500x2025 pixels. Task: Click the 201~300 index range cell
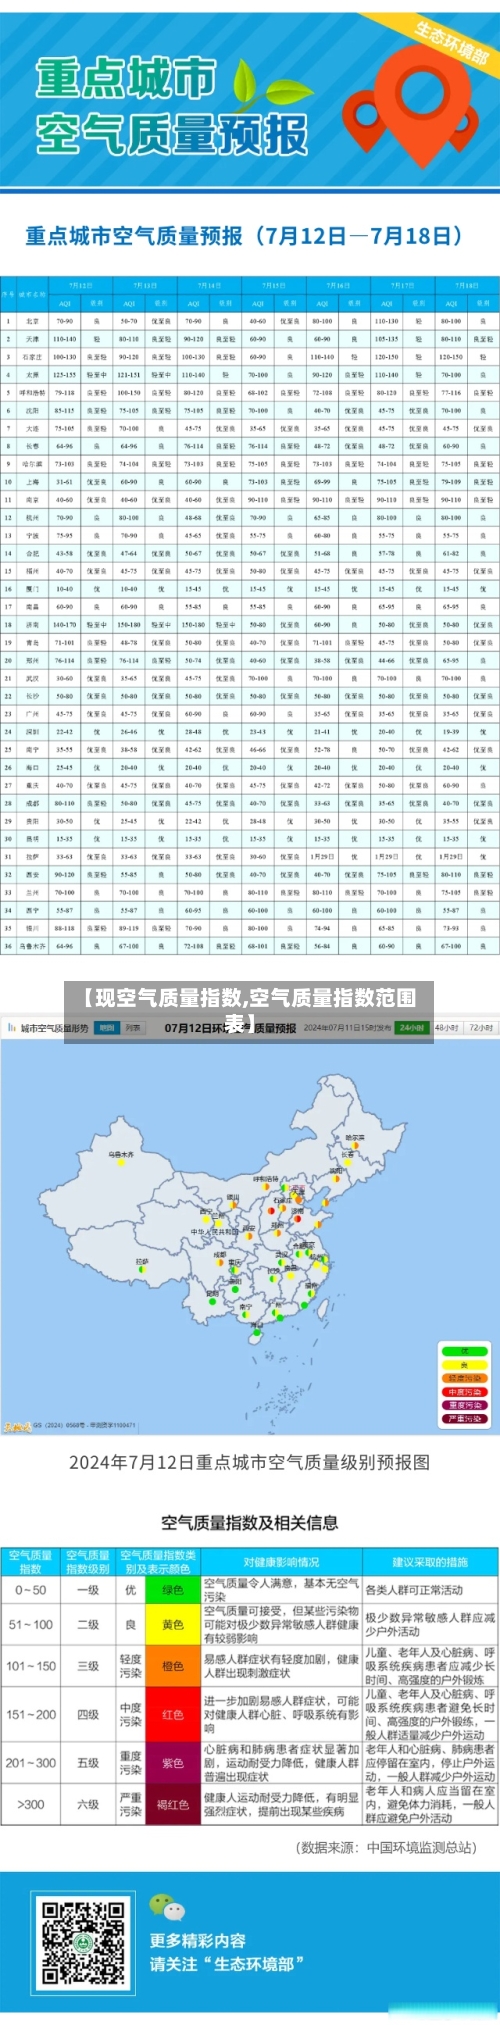30,1763
